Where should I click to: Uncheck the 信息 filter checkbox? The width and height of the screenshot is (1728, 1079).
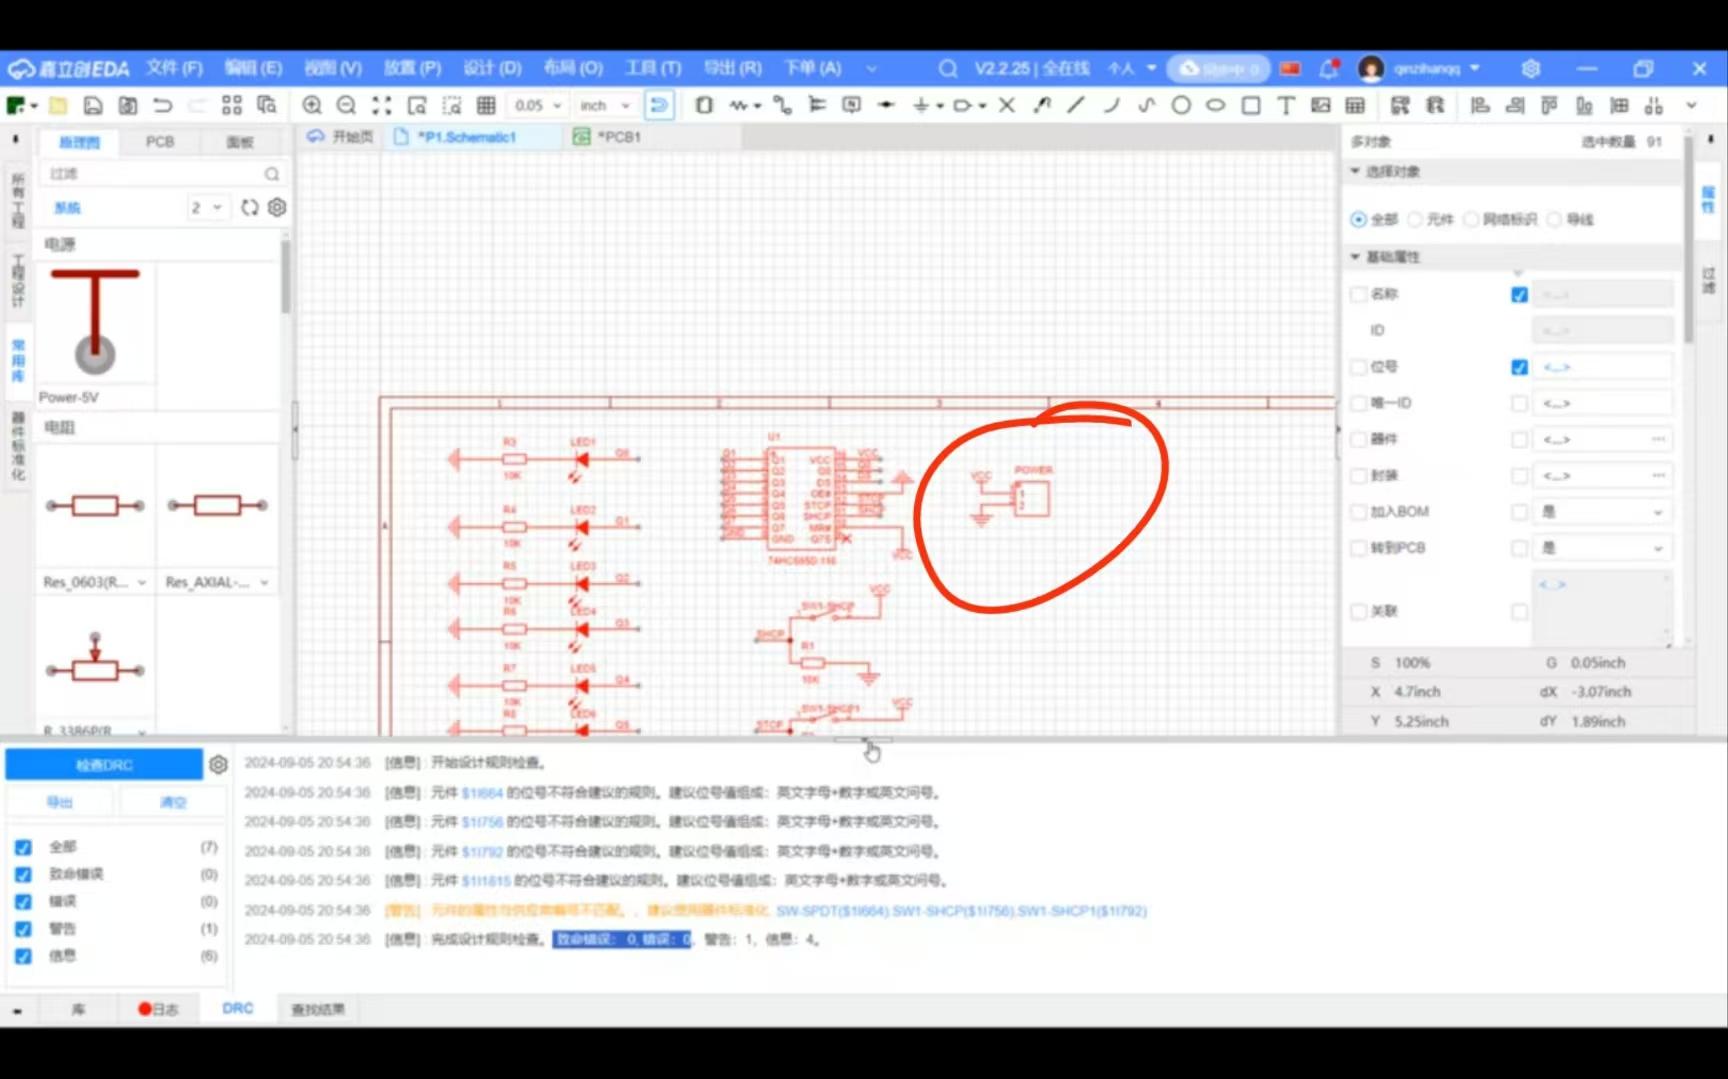coord(23,956)
